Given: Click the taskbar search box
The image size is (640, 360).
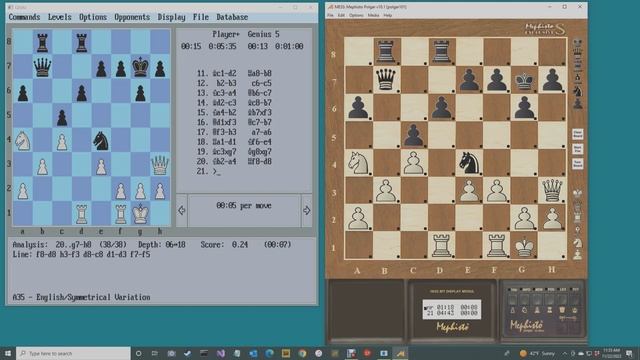Looking at the screenshot, I should pyautogui.click(x=73, y=353).
